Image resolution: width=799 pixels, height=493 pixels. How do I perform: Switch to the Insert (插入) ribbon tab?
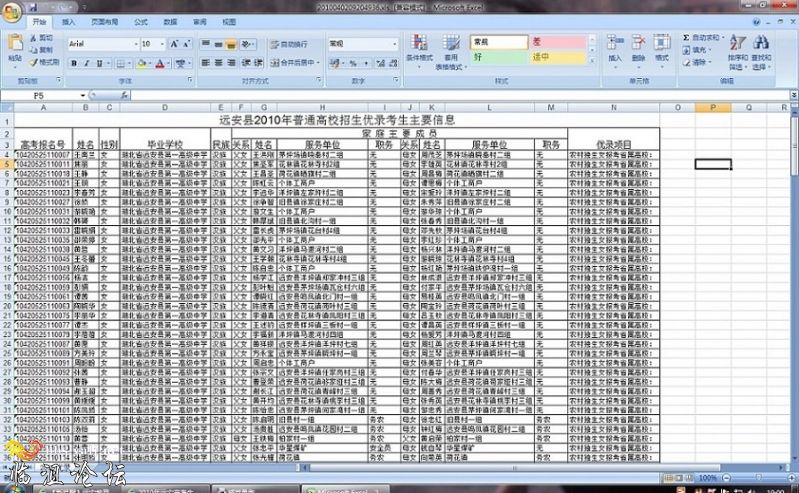[68, 21]
